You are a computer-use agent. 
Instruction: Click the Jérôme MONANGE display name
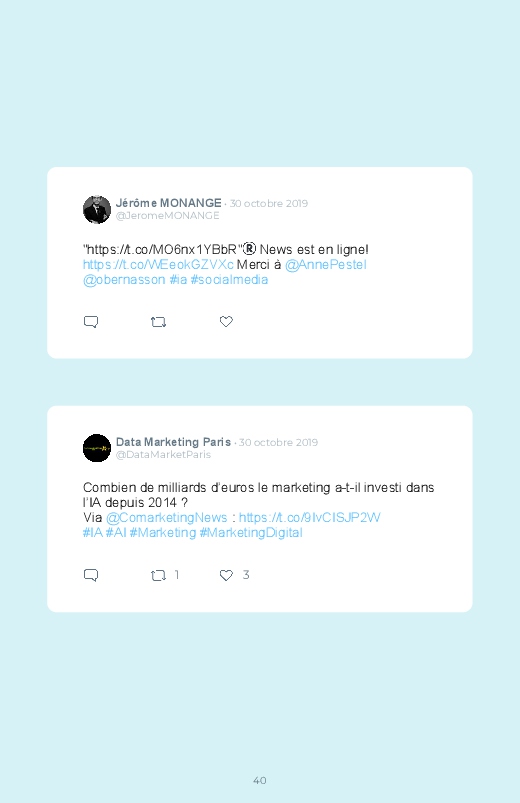[x=169, y=203]
